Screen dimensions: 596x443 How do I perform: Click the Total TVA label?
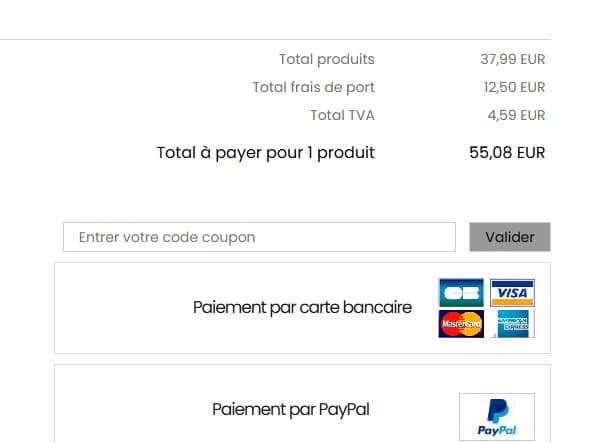pyautogui.click(x=342, y=115)
